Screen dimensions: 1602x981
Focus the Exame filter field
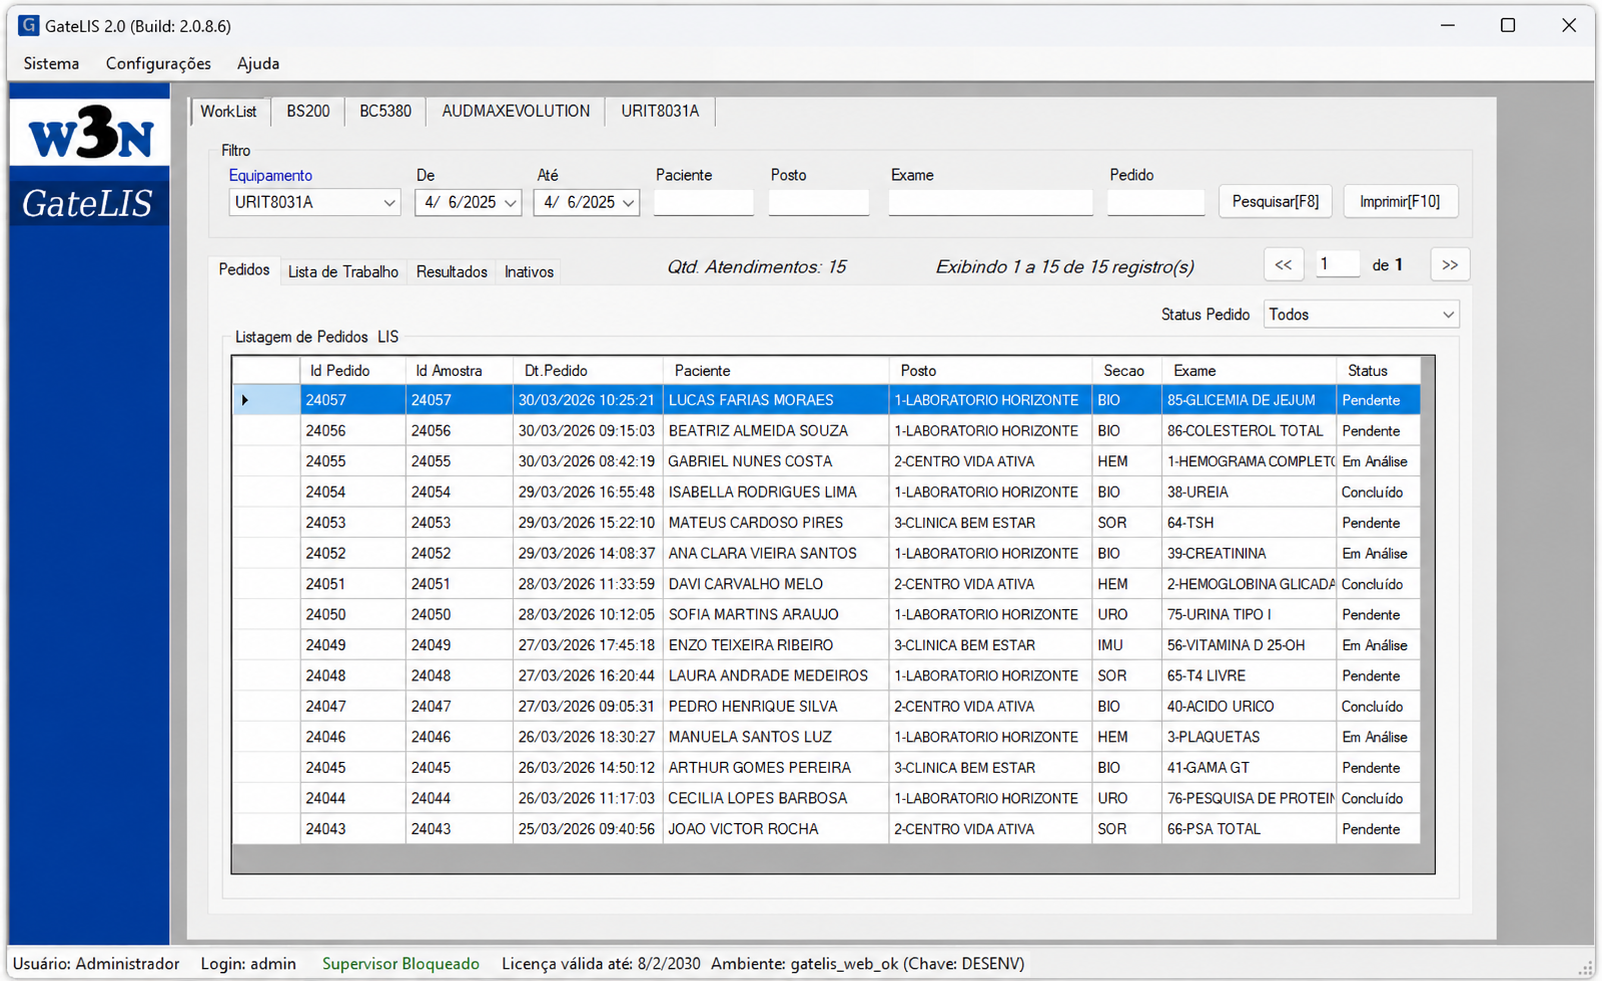pos(990,202)
